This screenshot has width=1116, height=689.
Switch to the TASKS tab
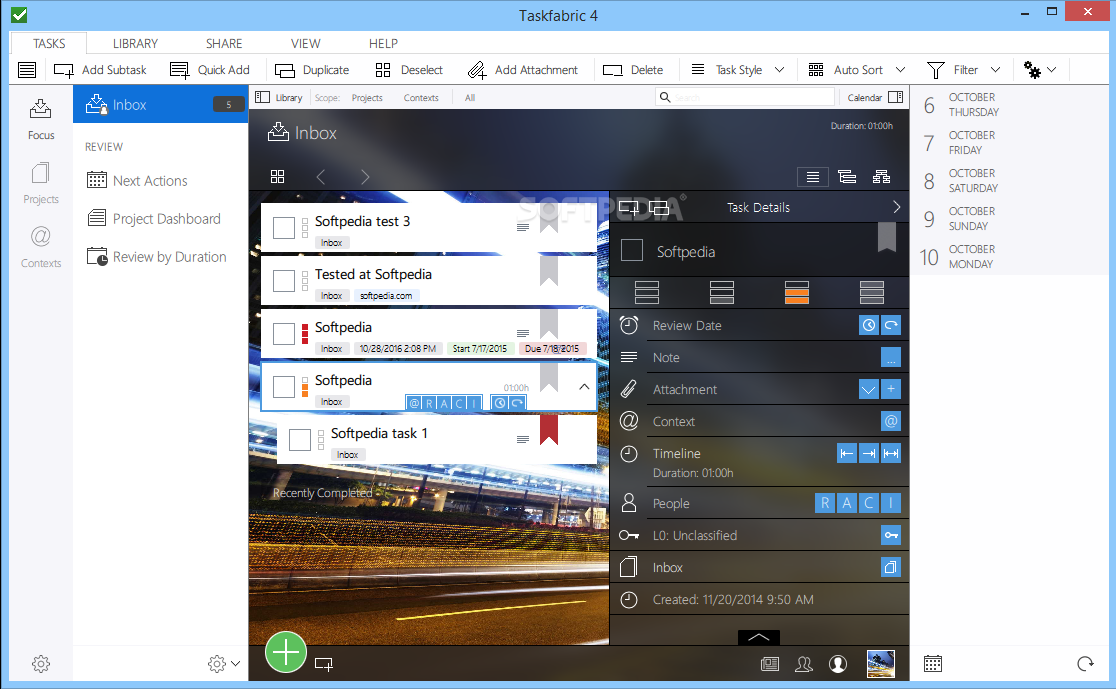tap(49, 43)
